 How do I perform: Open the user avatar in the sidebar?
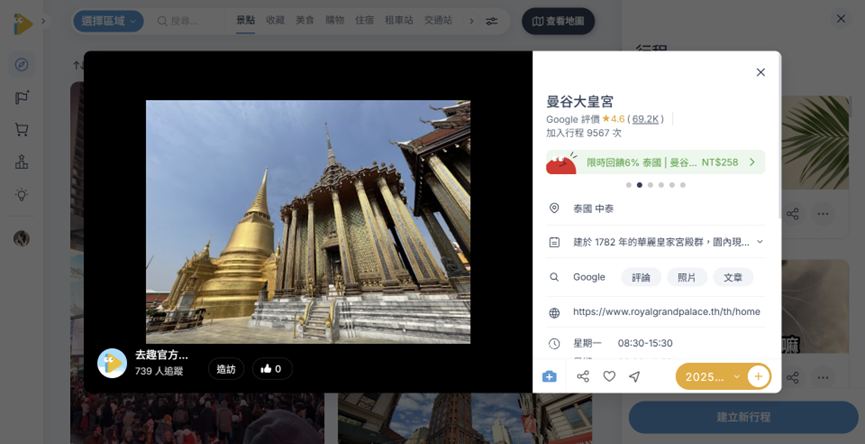coord(22,238)
